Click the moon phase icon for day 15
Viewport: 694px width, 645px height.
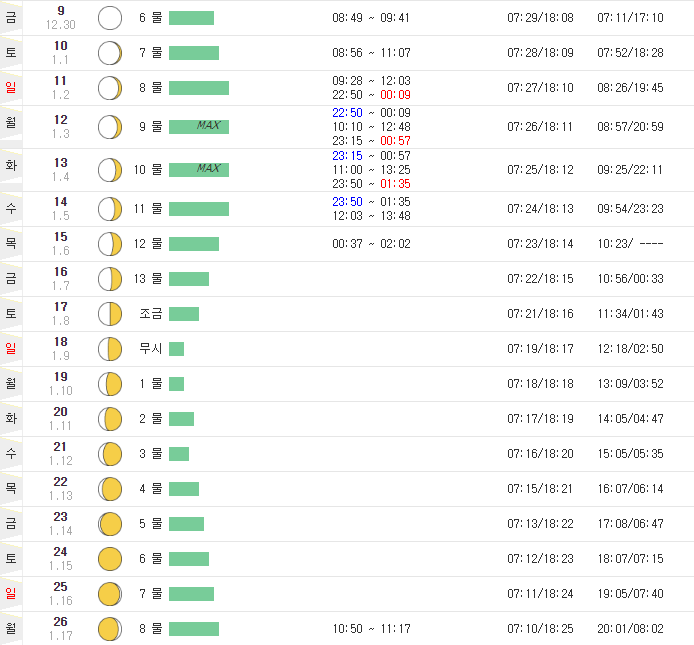110,244
